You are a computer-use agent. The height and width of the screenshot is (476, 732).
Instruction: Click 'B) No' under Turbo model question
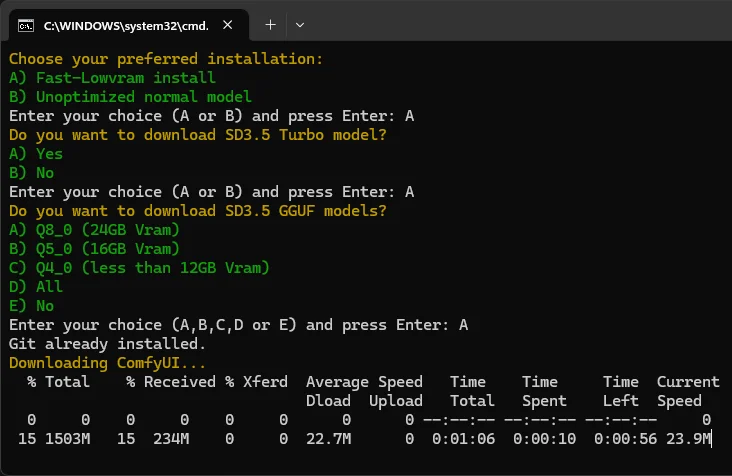pyautogui.click(x=31, y=173)
